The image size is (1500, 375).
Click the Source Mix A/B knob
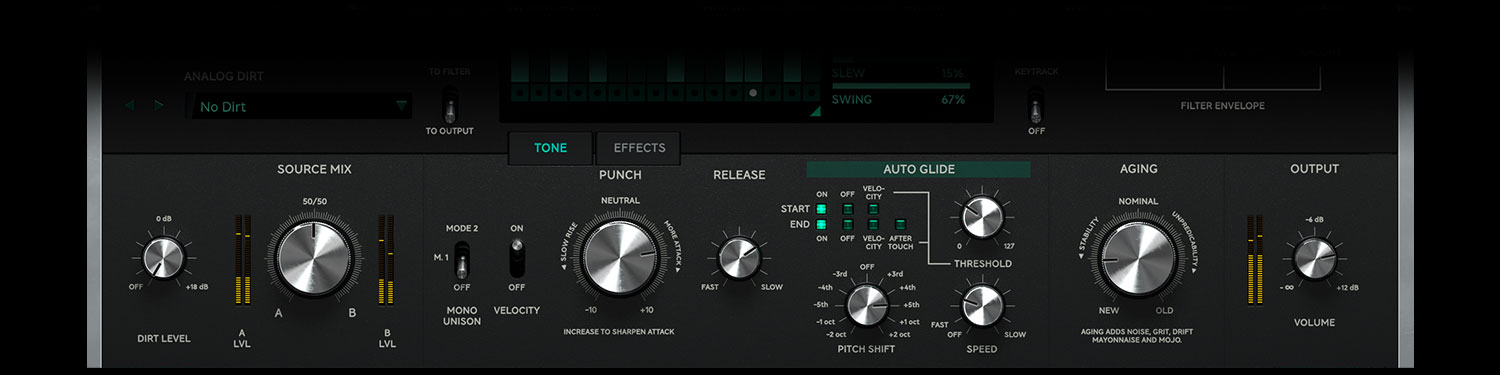click(314, 259)
